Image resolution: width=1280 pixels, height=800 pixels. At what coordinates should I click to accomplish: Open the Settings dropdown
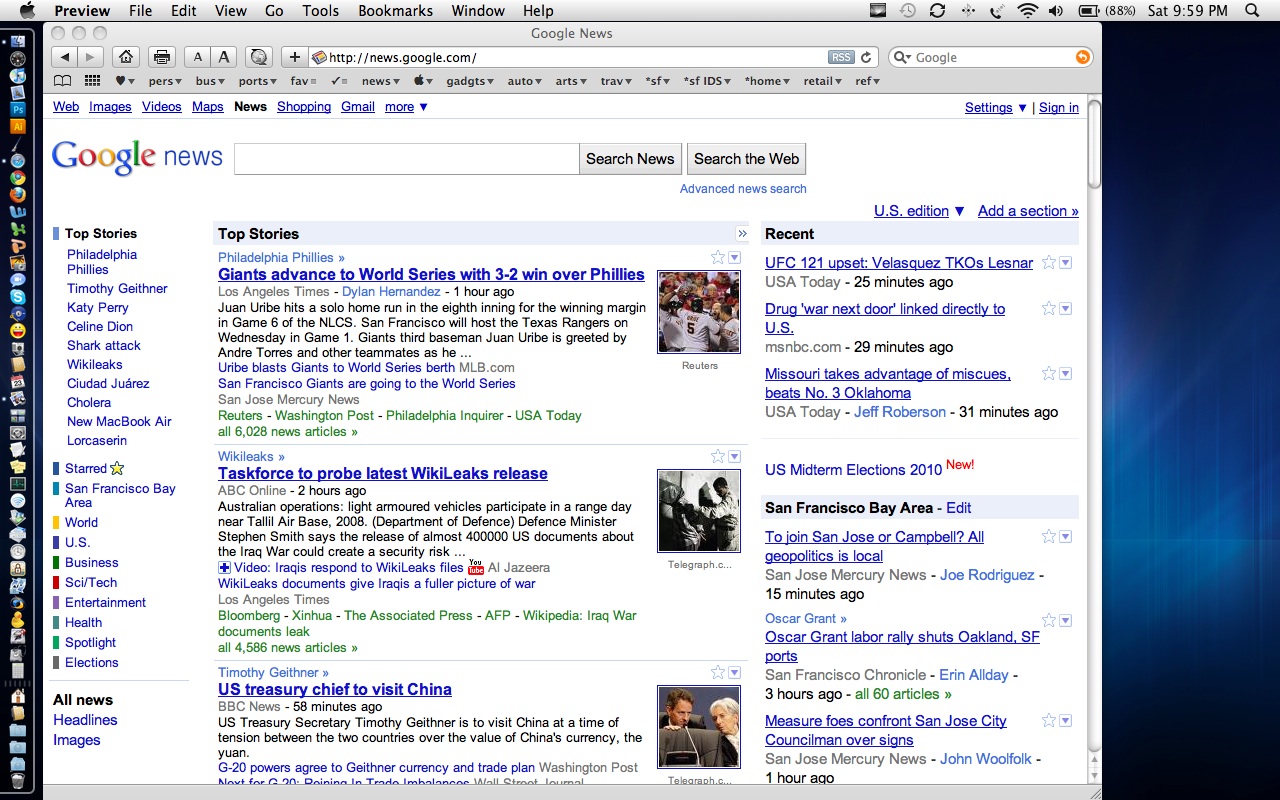(x=996, y=108)
